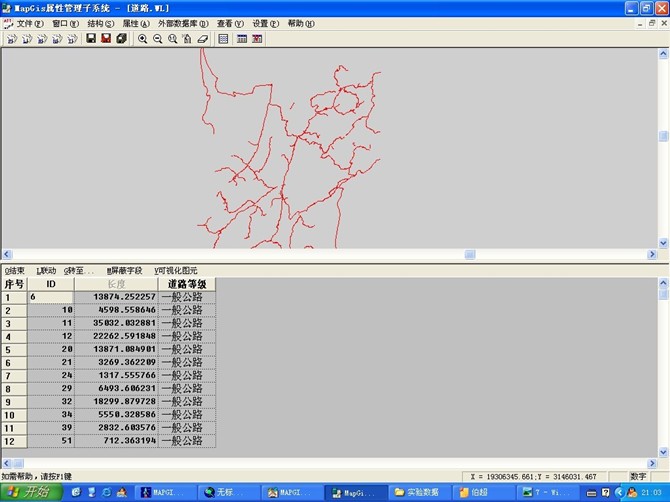Click the zoom out magnifier icon

tap(158, 39)
